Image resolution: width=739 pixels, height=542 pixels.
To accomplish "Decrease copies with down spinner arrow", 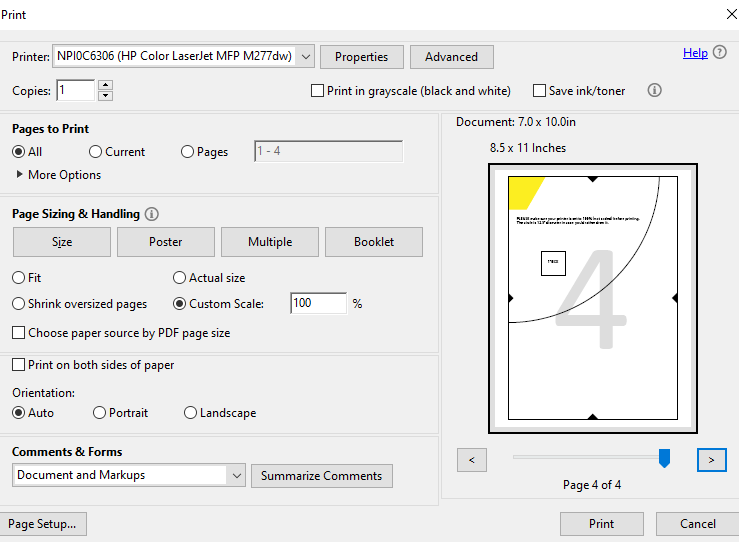I will click(x=106, y=96).
